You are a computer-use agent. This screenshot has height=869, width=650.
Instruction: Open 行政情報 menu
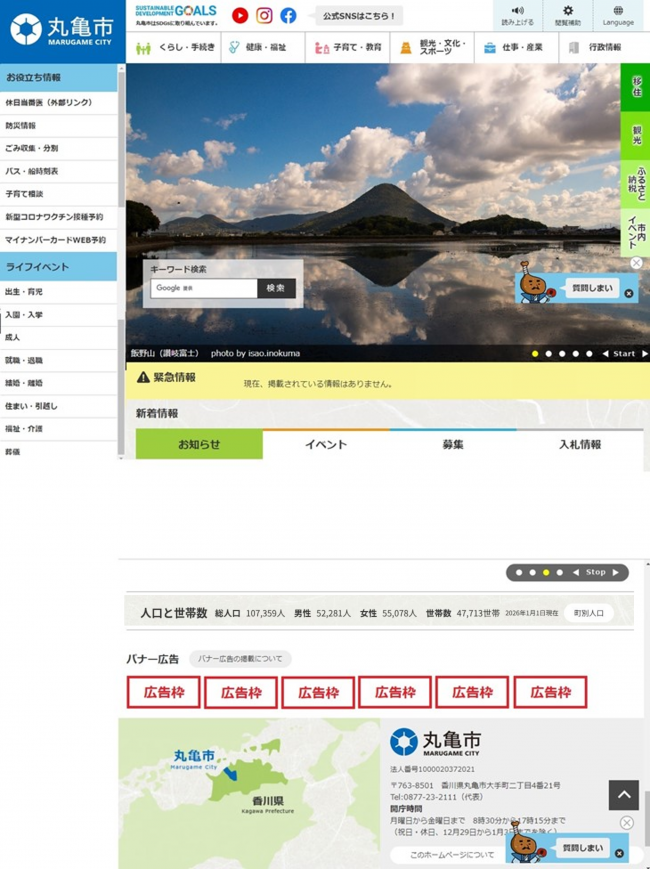601,48
